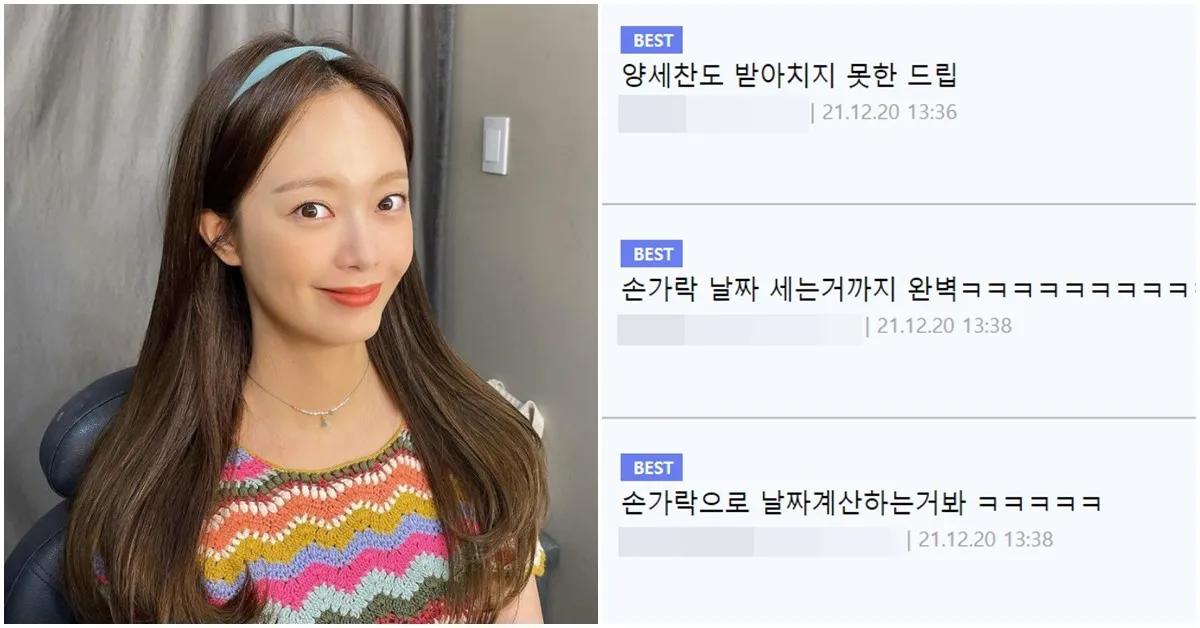Click the BEST badge above 손가락으로 날짜계산하는거봐 comment
The width and height of the screenshot is (1200, 628).
tap(651, 467)
